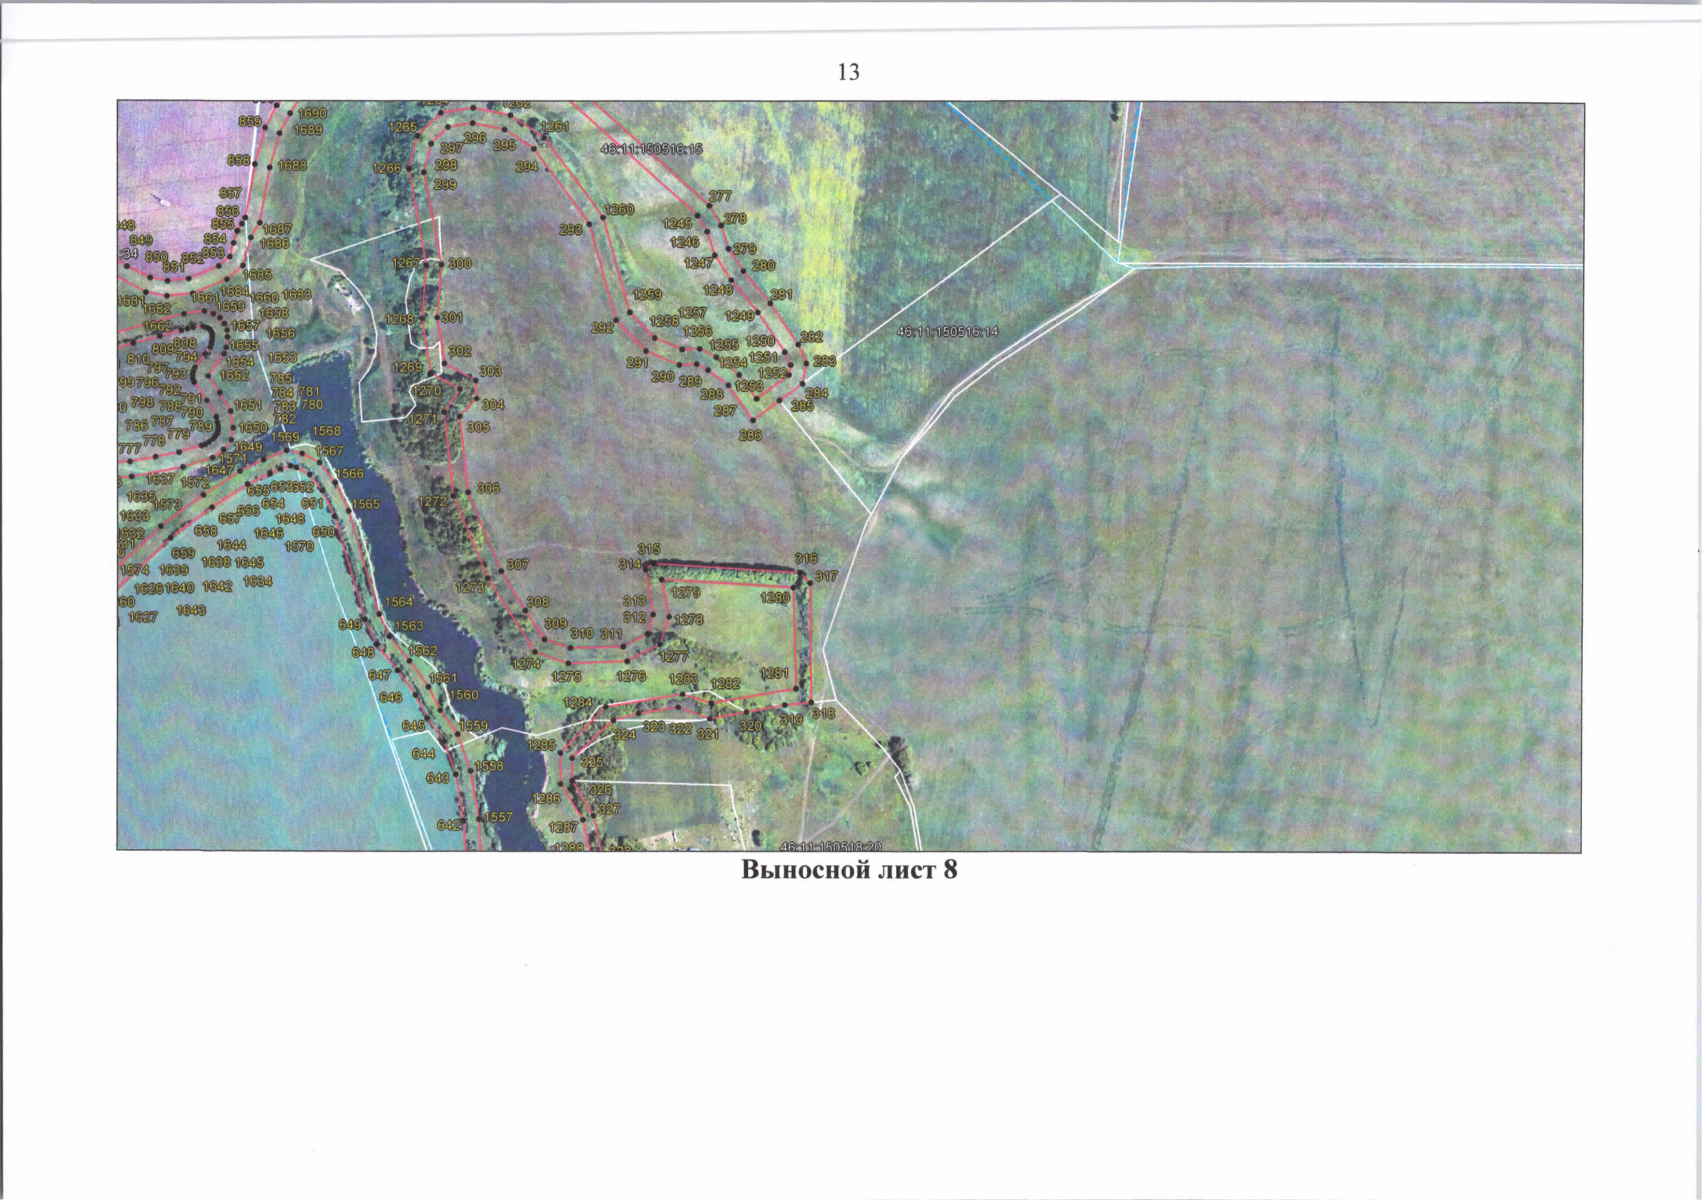
Task: Click point label 1281
Action: pyautogui.click(x=774, y=673)
